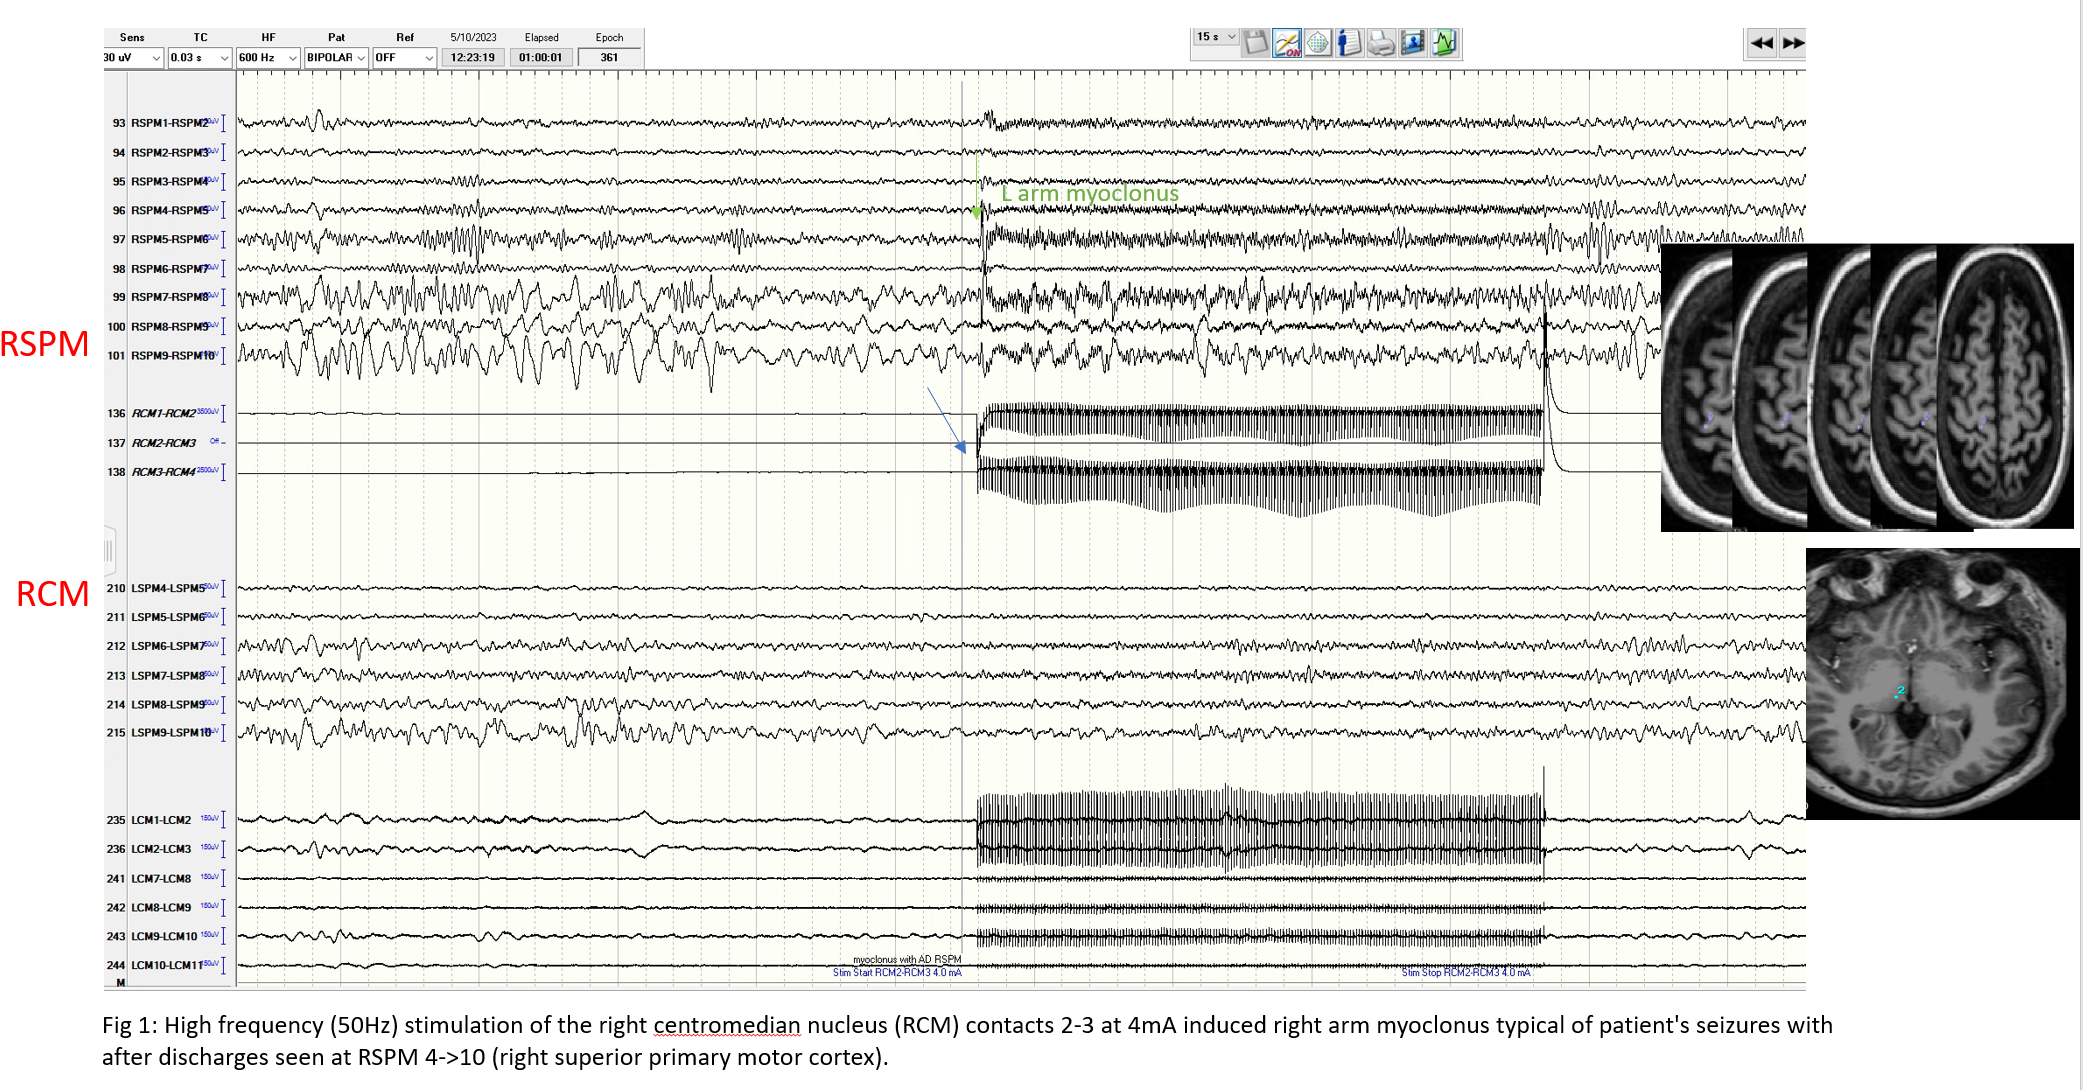
Task: Open the Pat BIPOLAR montage dropdown
Action: tap(361, 58)
